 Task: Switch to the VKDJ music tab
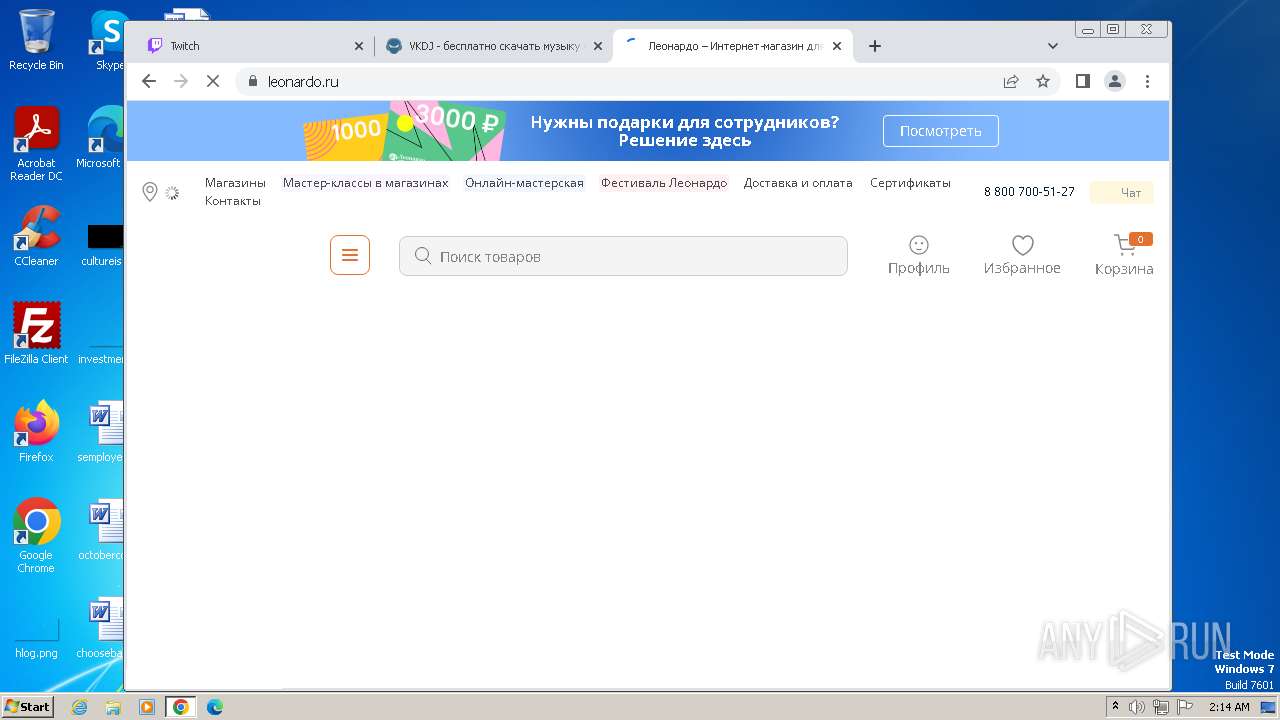[x=495, y=46]
